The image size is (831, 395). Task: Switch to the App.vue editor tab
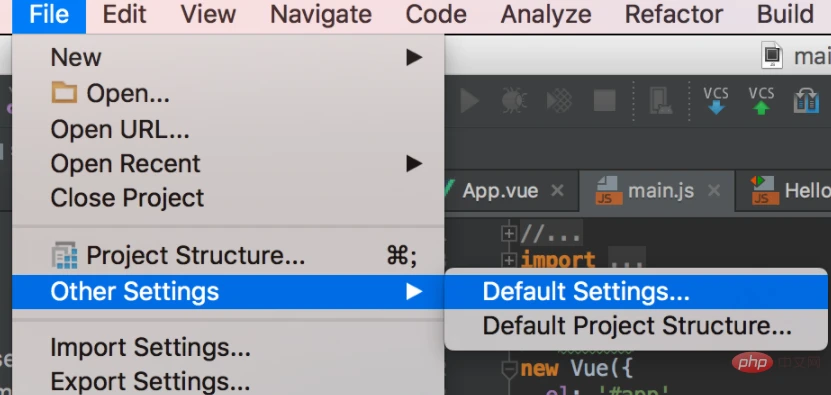pyautogui.click(x=500, y=191)
